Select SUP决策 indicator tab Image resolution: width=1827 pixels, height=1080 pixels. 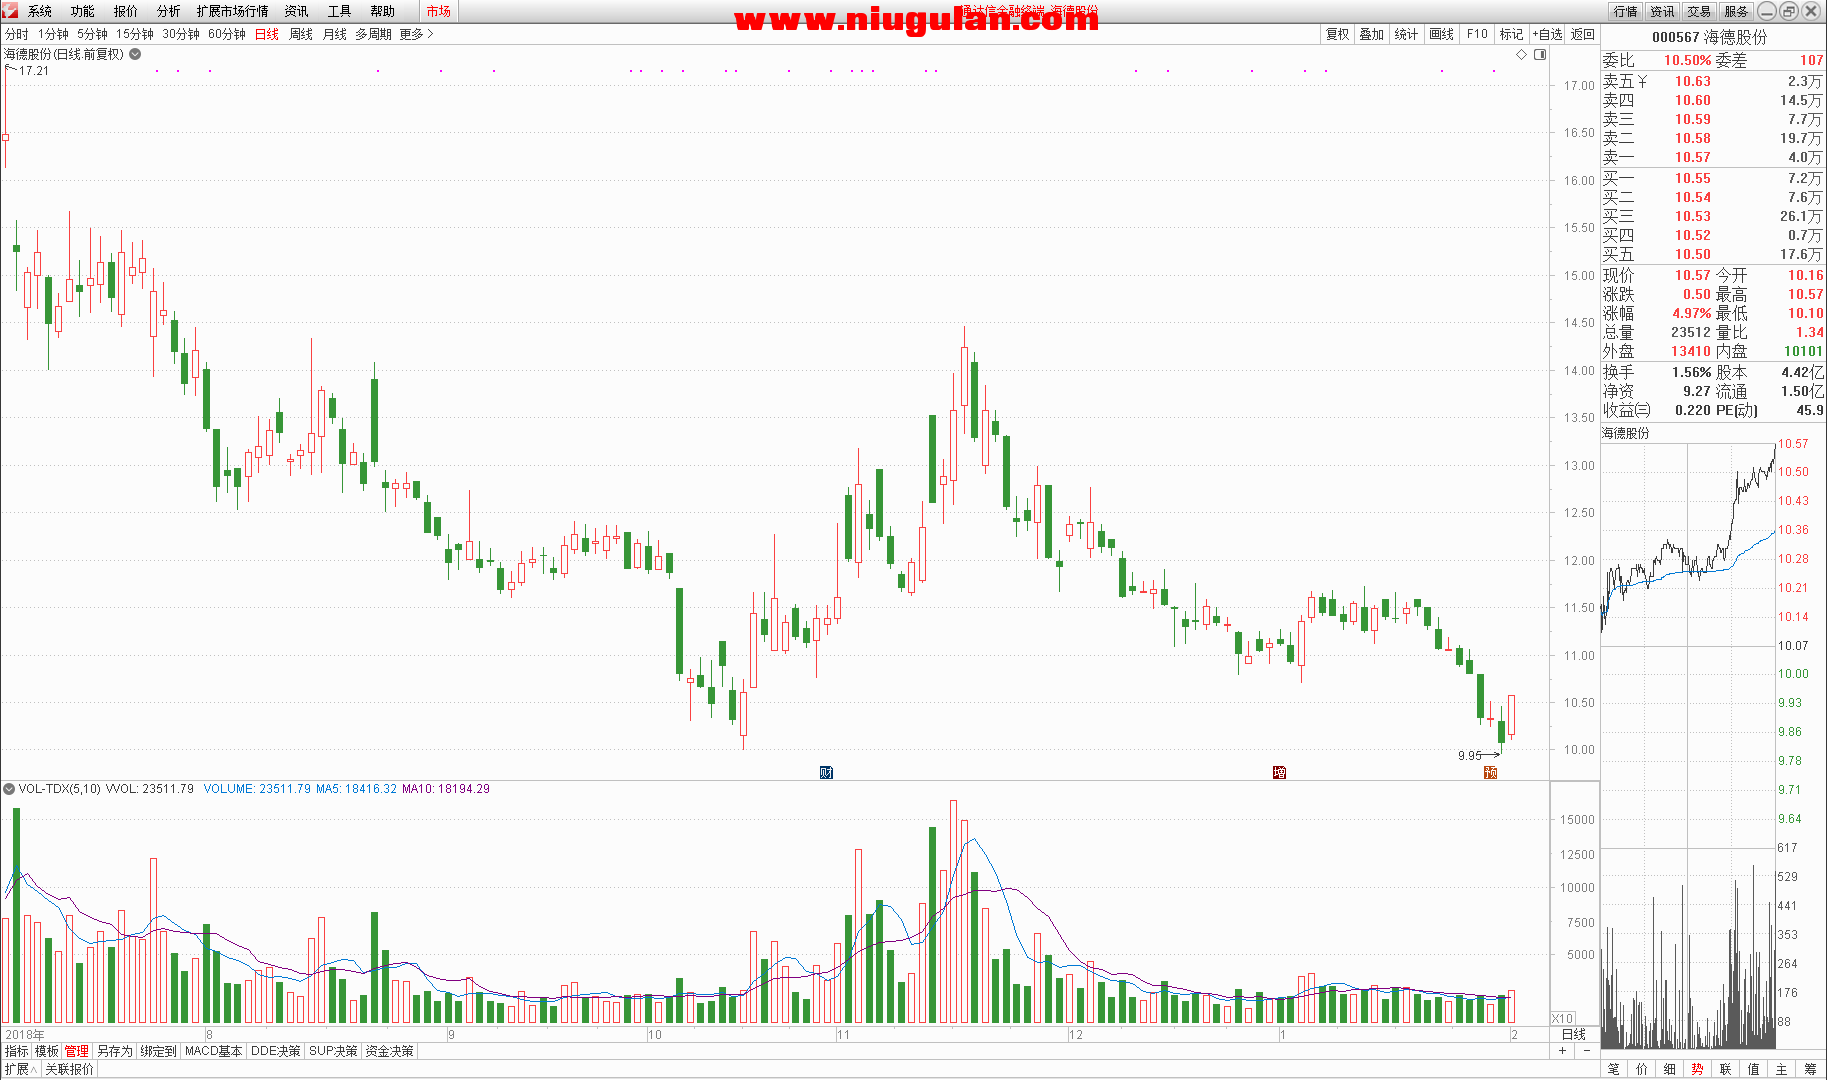pos(334,1051)
